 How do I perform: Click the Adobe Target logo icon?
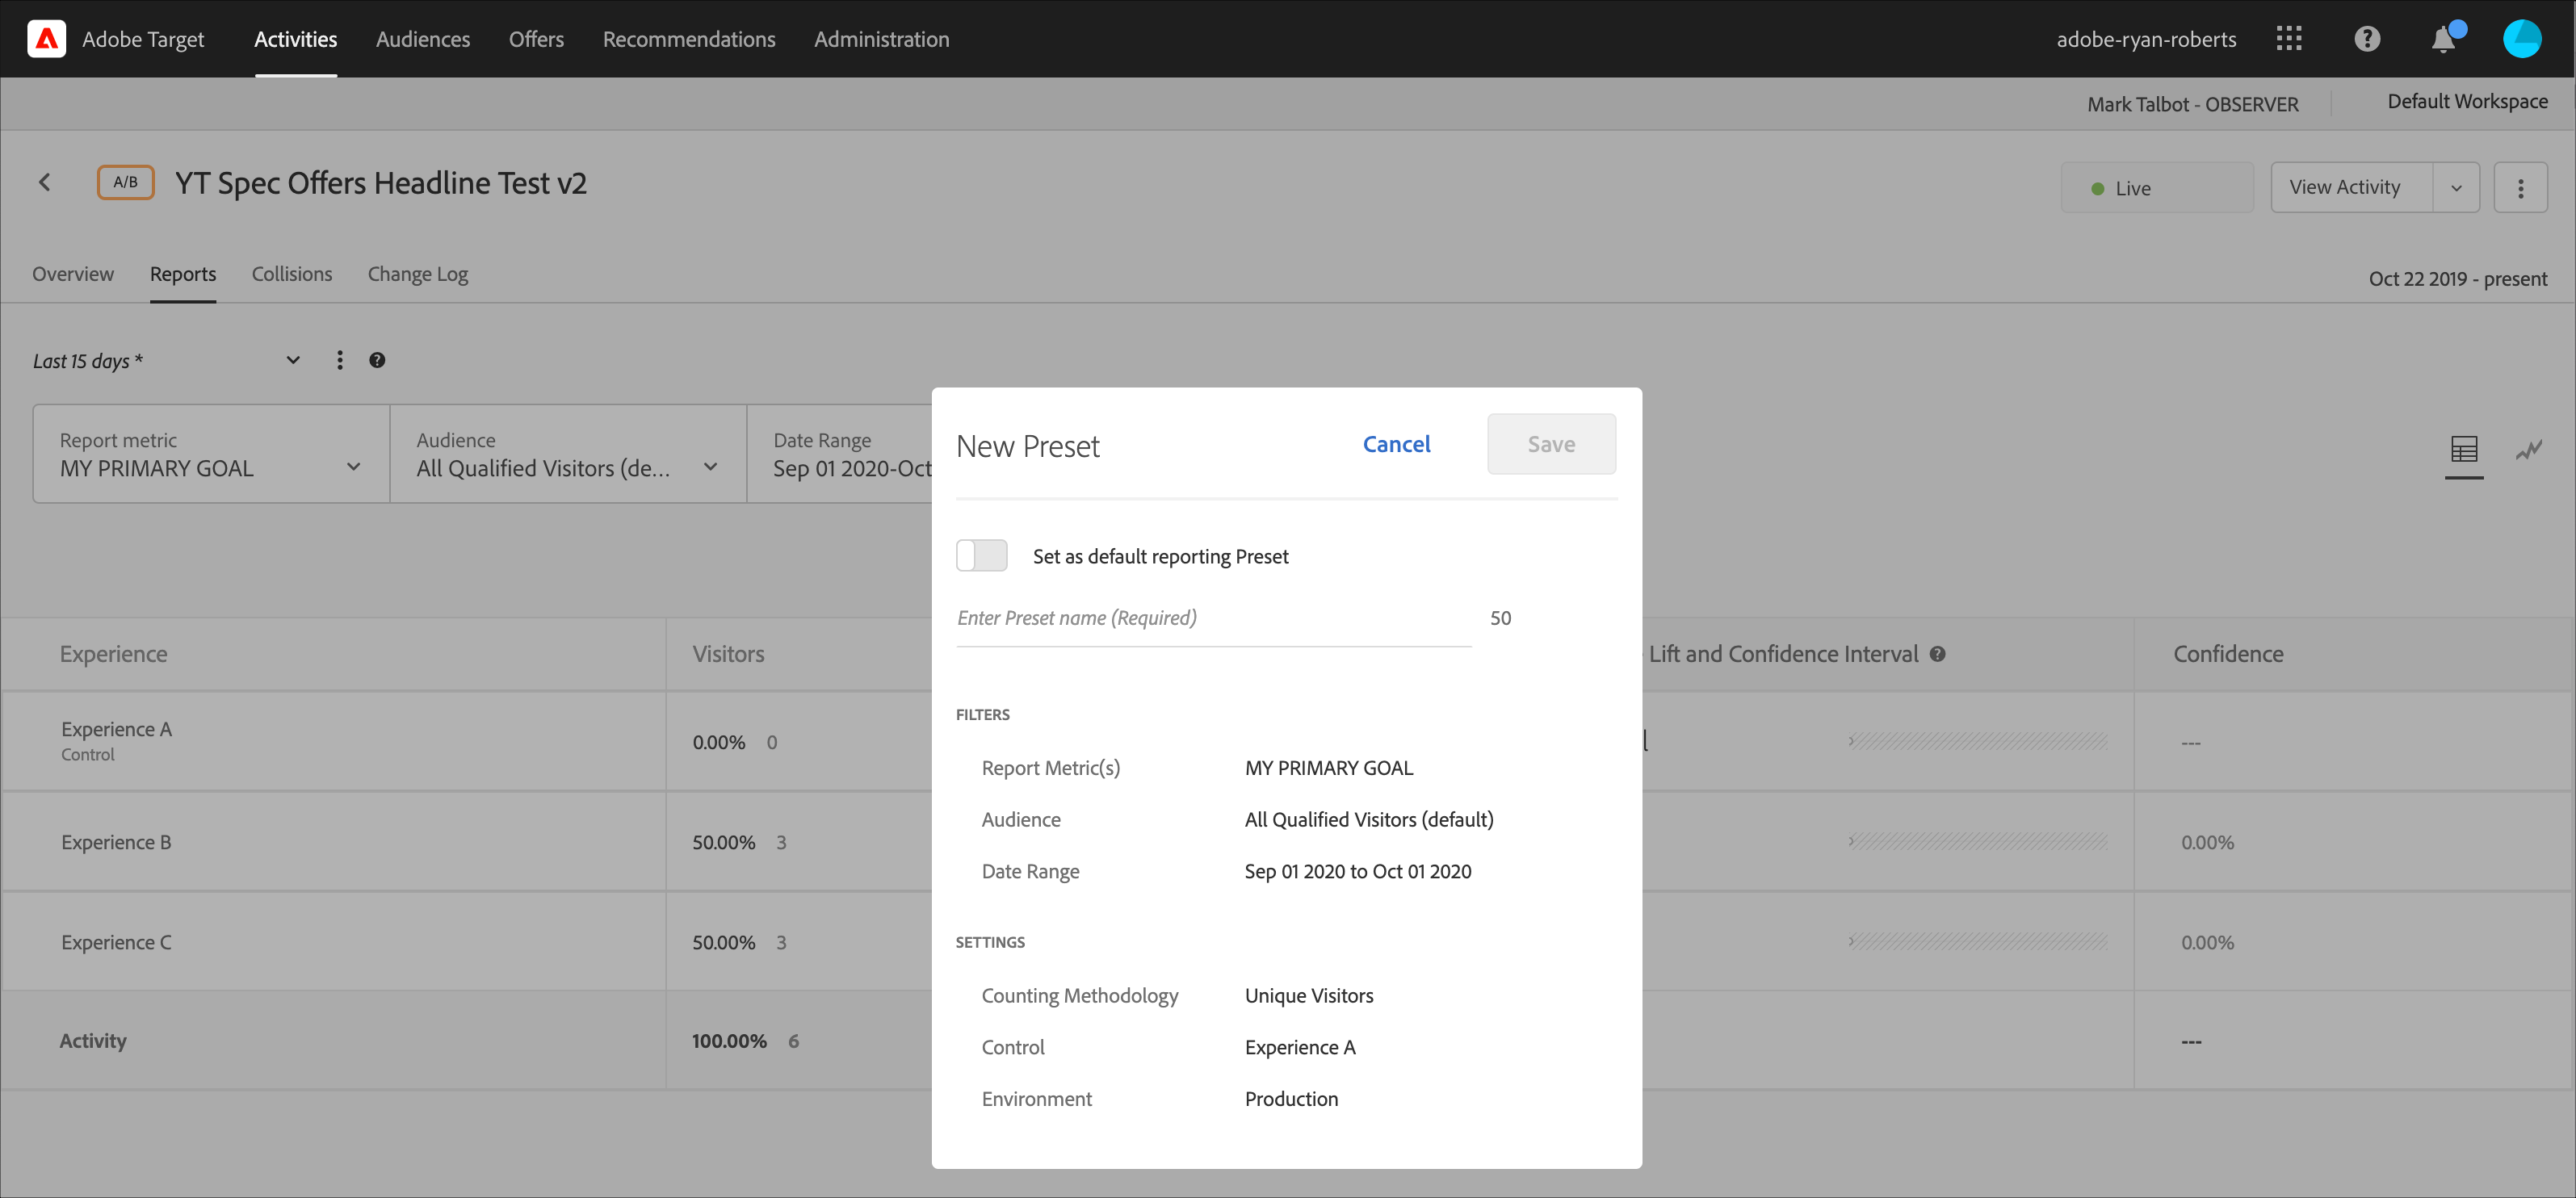pyautogui.click(x=46, y=39)
